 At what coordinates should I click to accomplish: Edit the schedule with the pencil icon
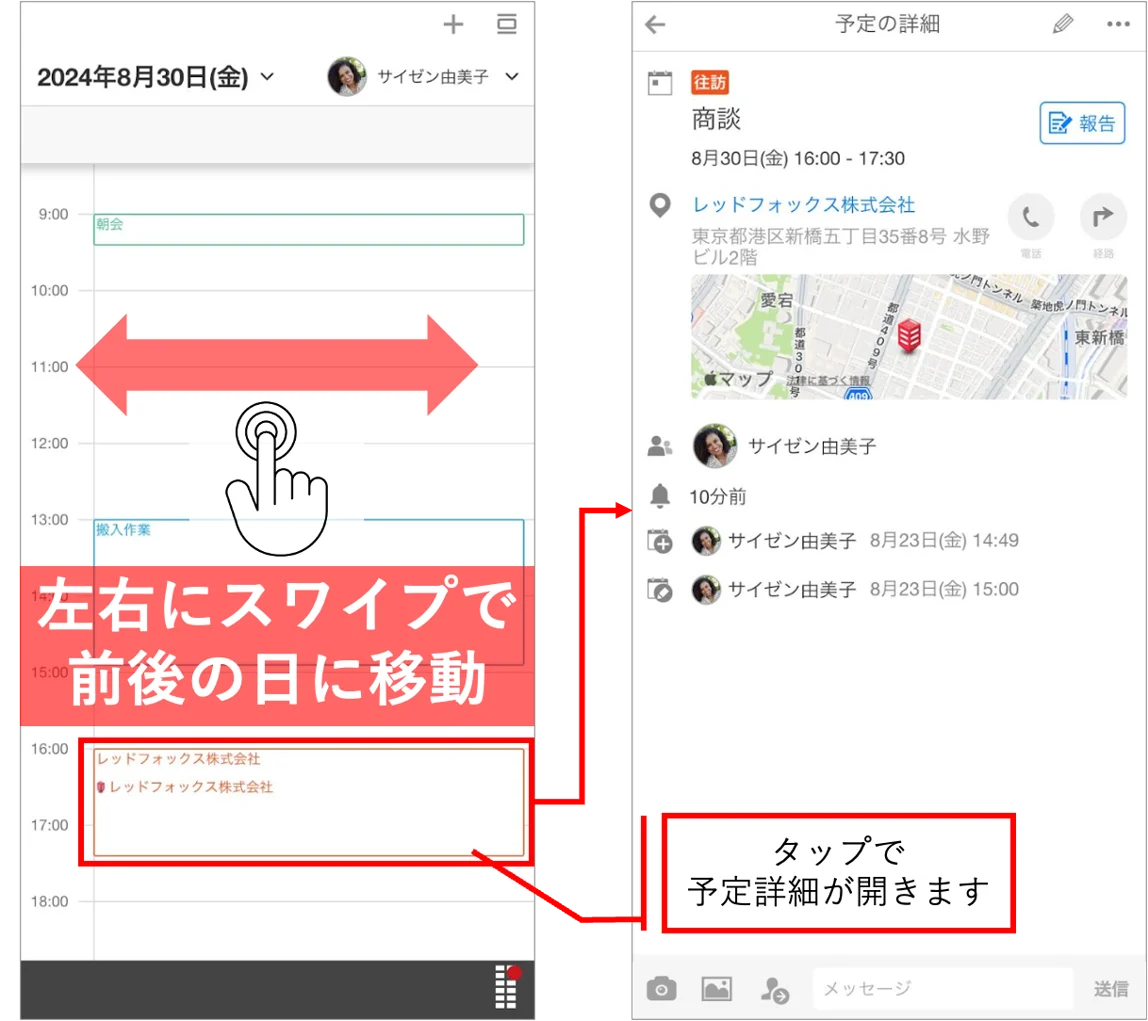click(1063, 24)
